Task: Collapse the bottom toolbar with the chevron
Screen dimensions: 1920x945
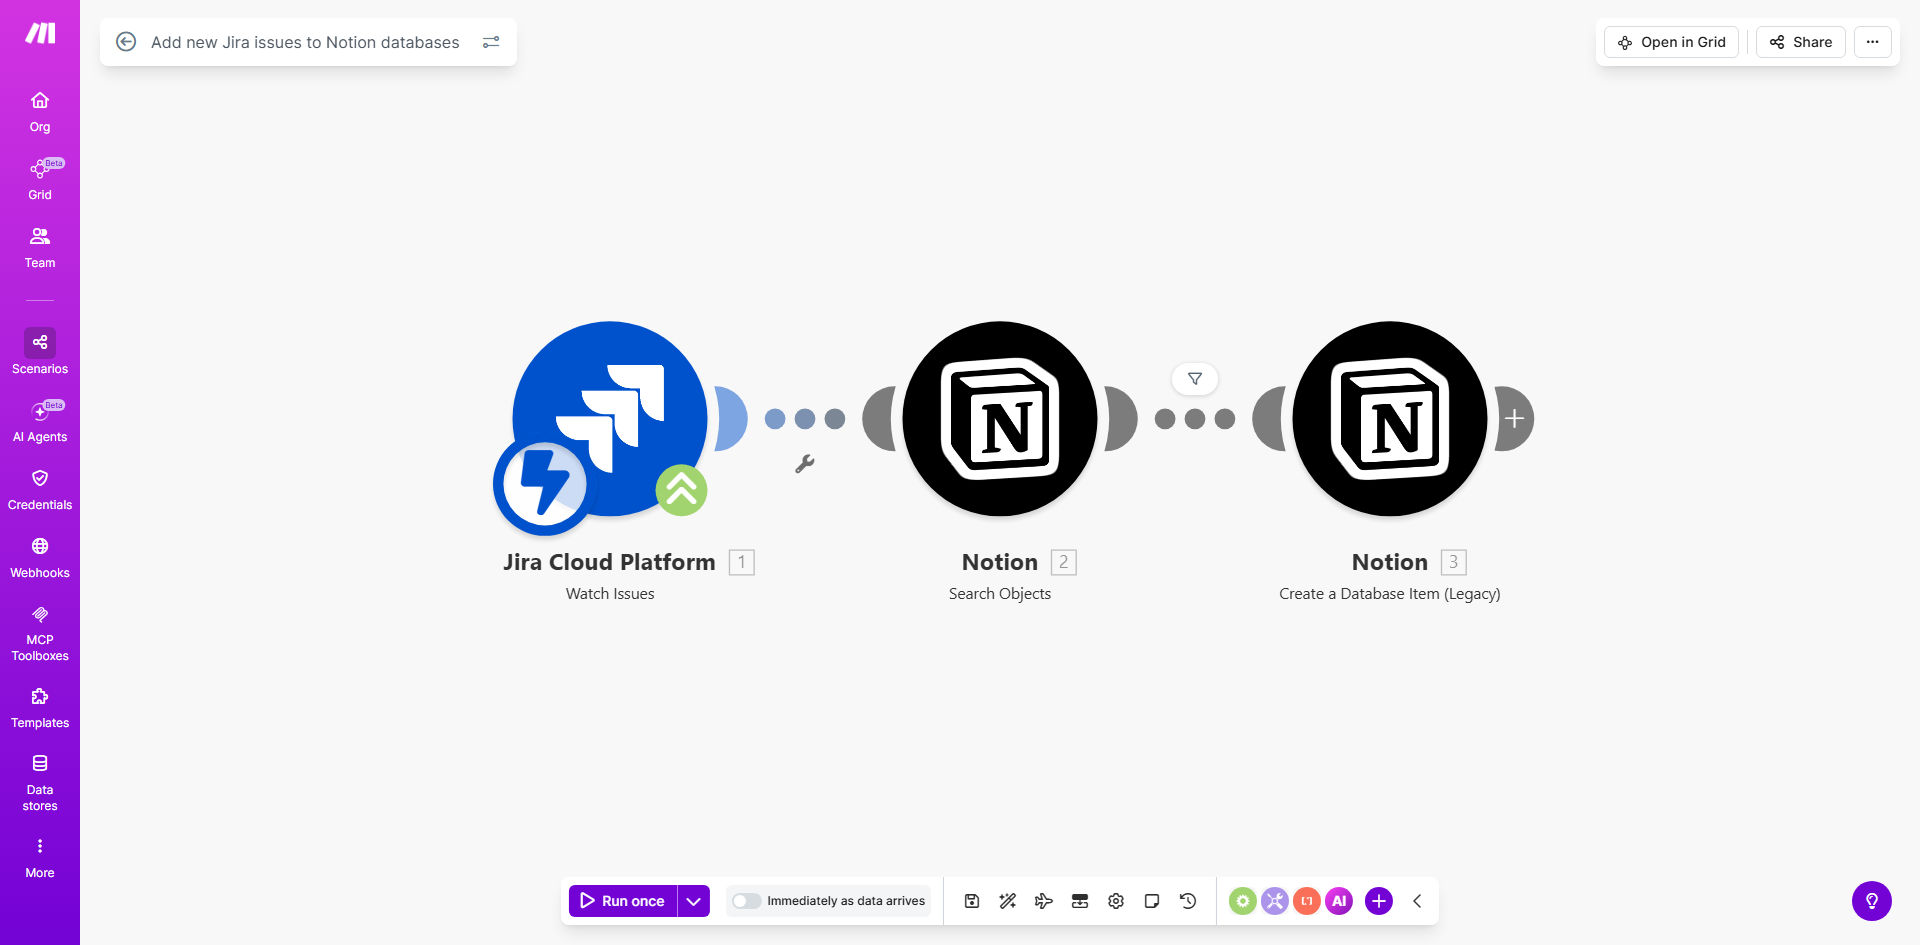Action: point(1417,901)
